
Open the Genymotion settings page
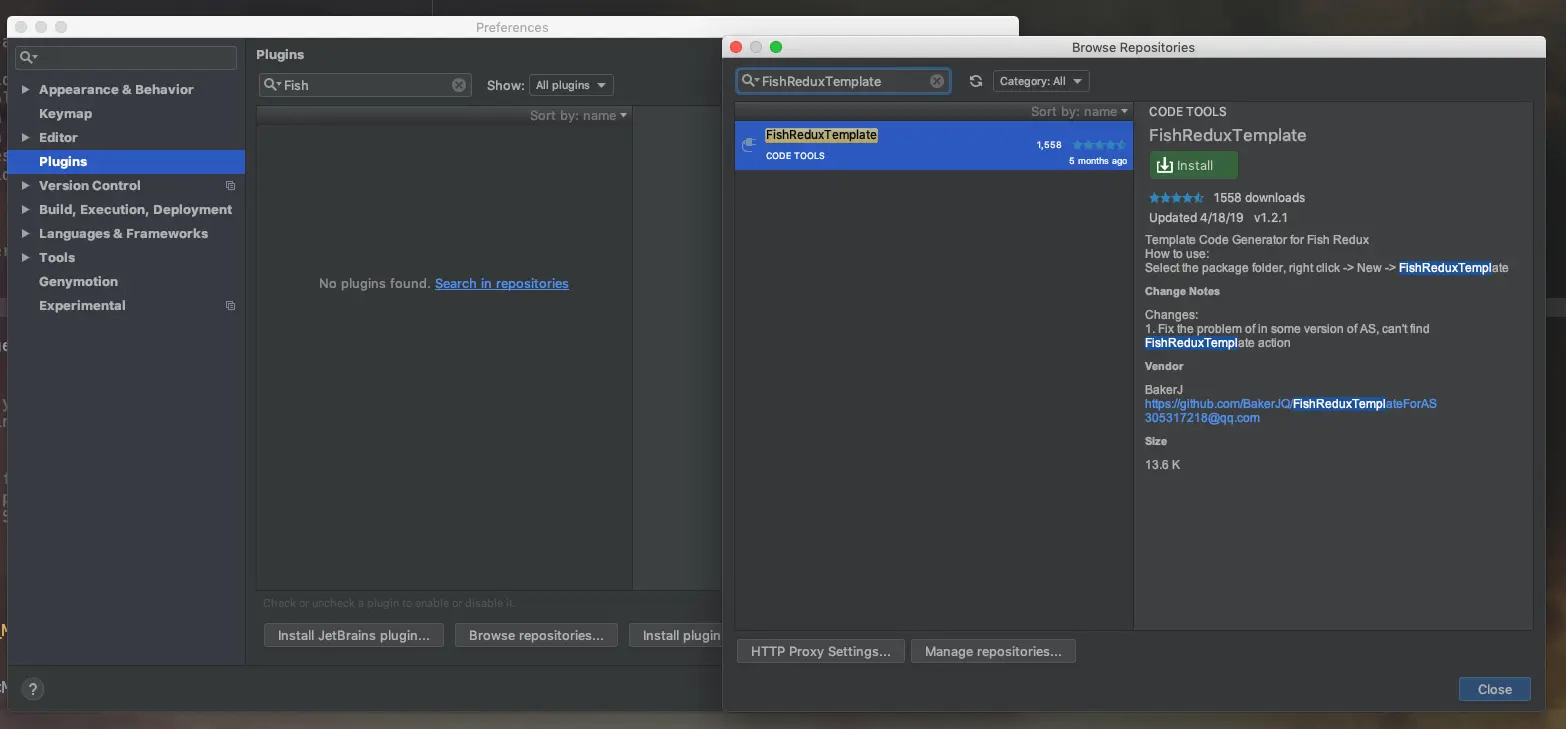[x=78, y=282]
